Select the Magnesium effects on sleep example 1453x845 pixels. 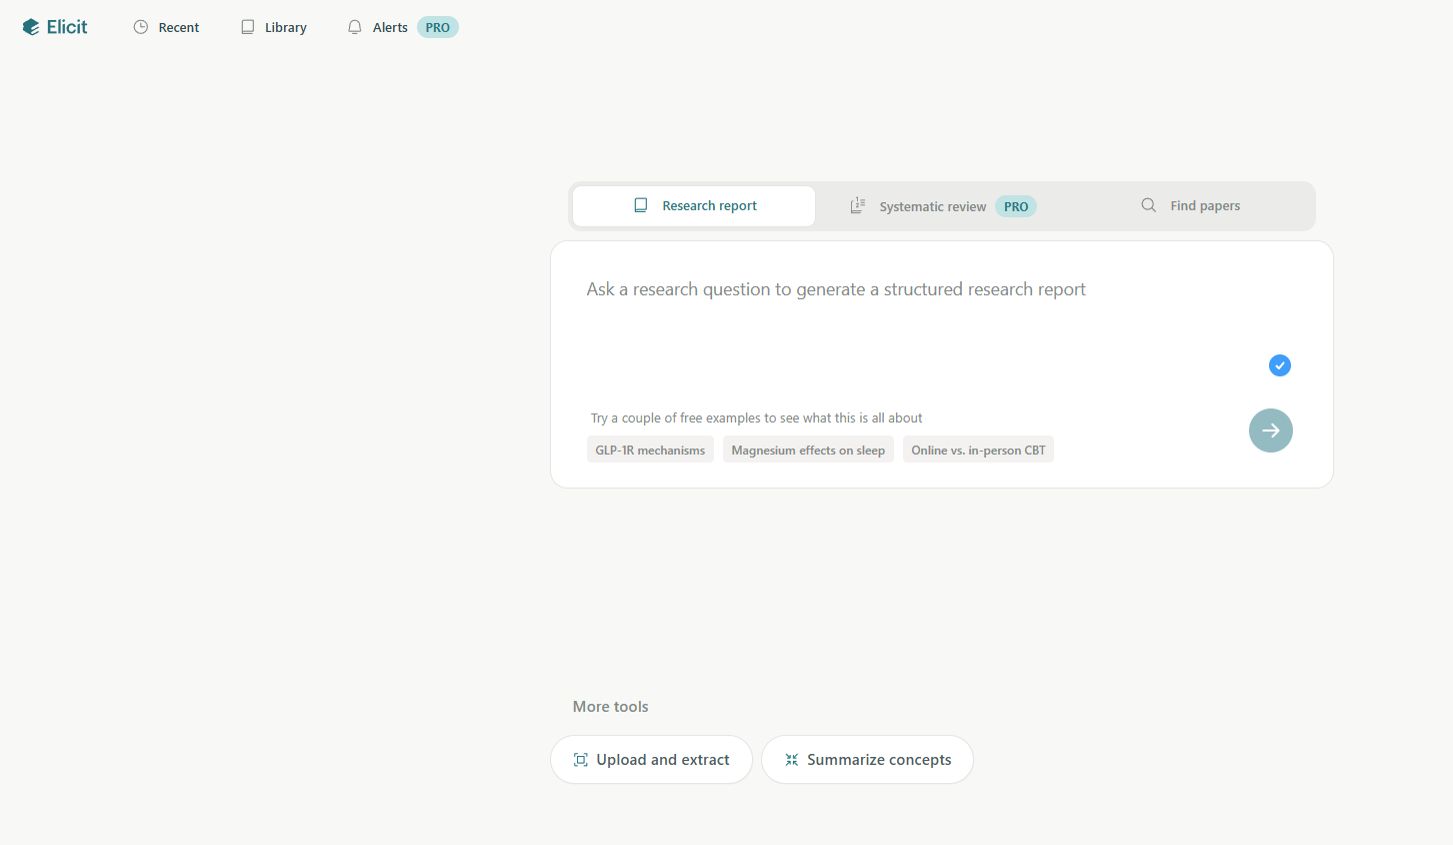(808, 450)
